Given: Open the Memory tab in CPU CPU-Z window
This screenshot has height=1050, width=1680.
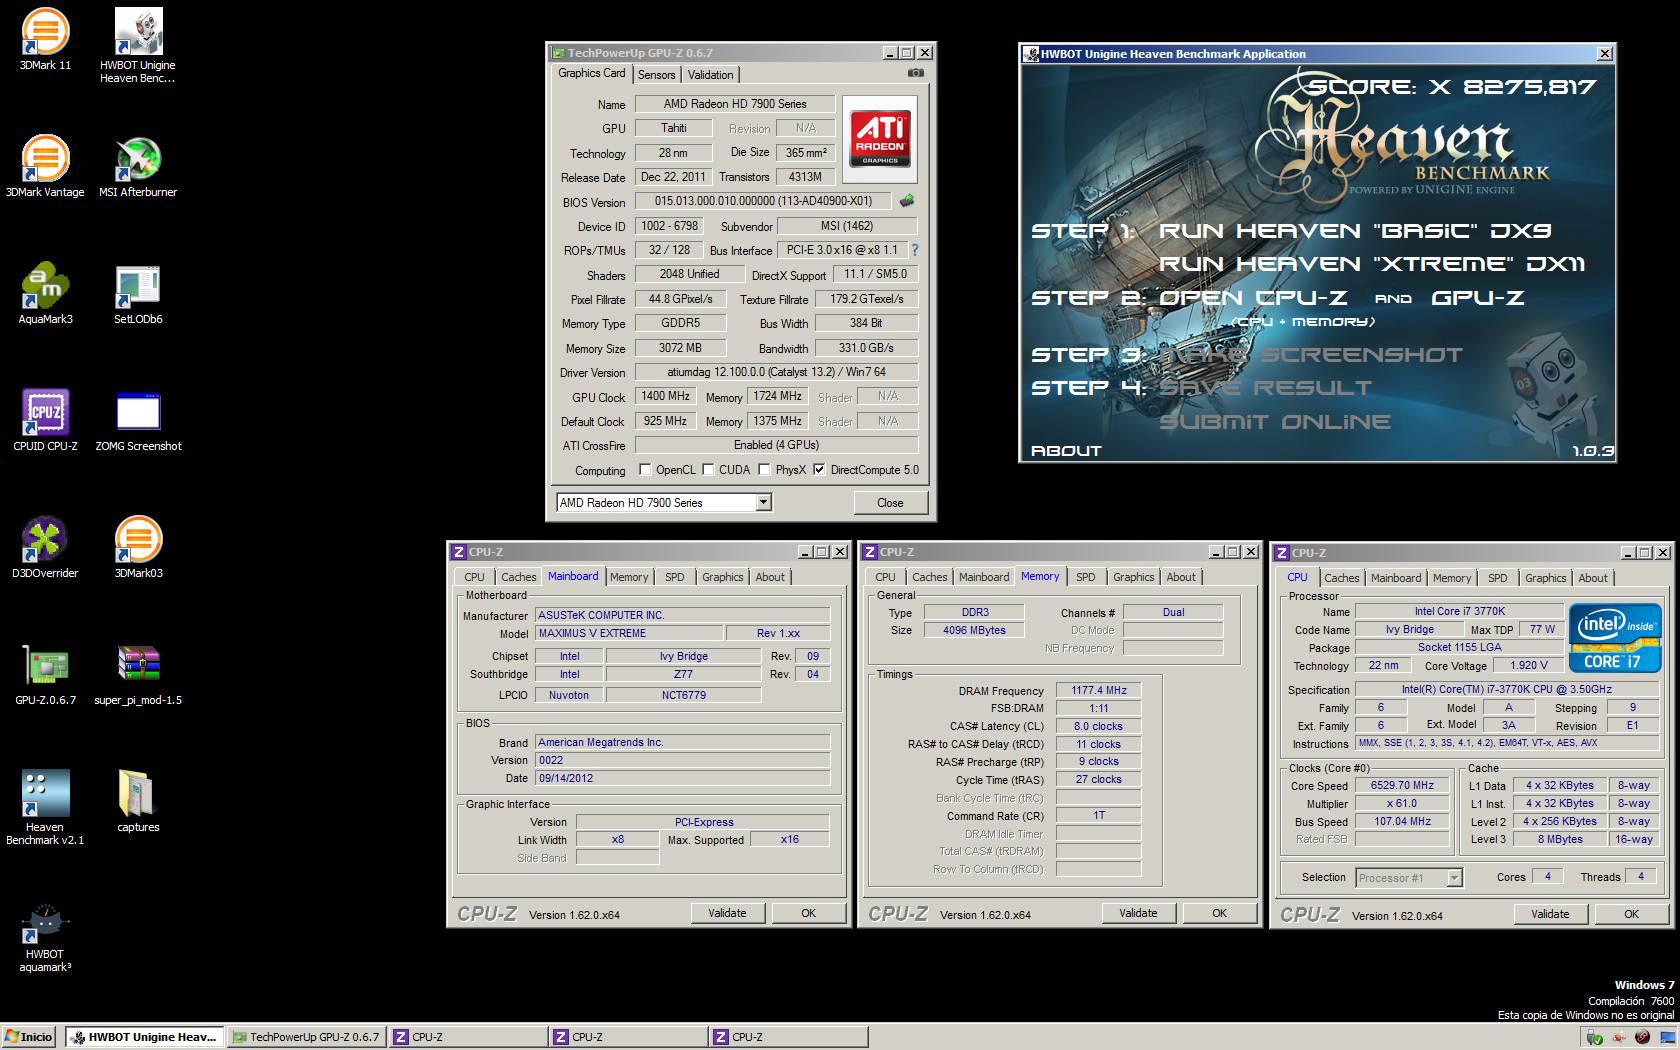Looking at the screenshot, I should 1451,578.
